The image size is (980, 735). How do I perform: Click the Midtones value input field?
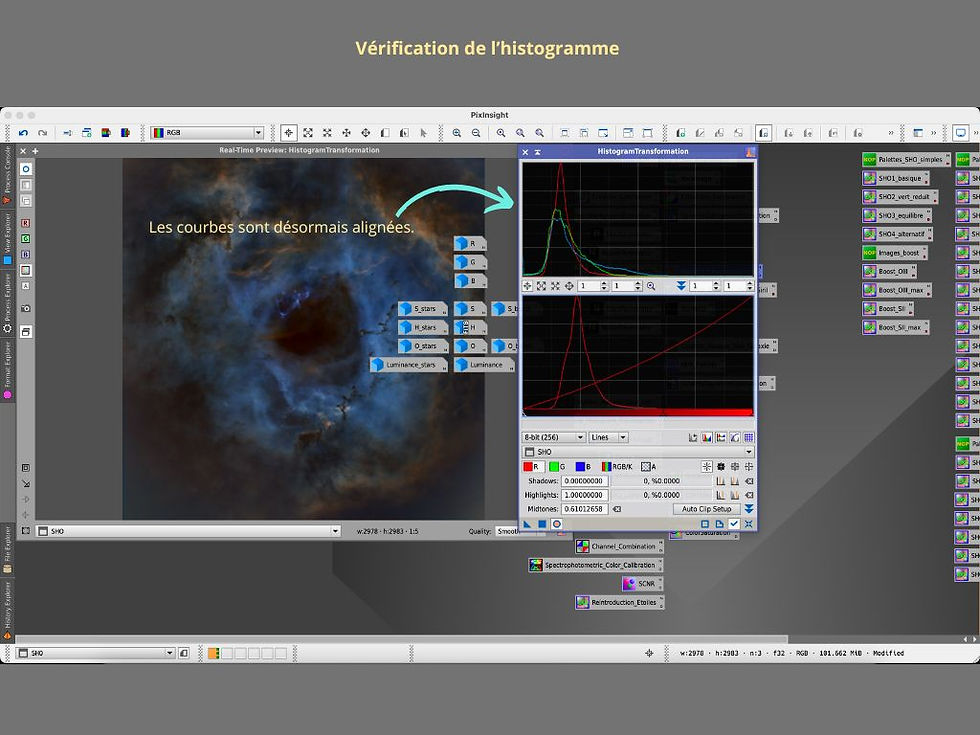tap(585, 509)
